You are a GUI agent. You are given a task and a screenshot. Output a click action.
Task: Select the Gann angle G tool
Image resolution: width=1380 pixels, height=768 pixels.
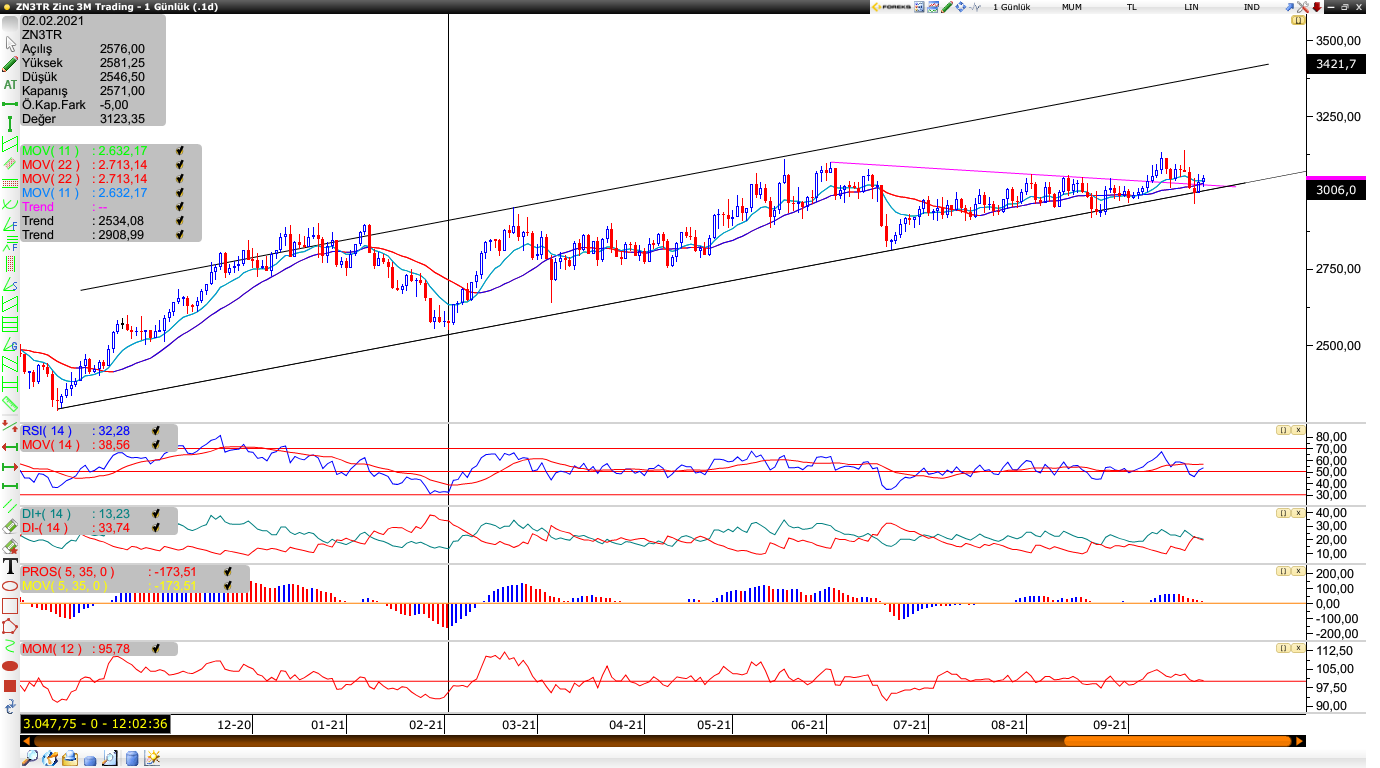10,346
